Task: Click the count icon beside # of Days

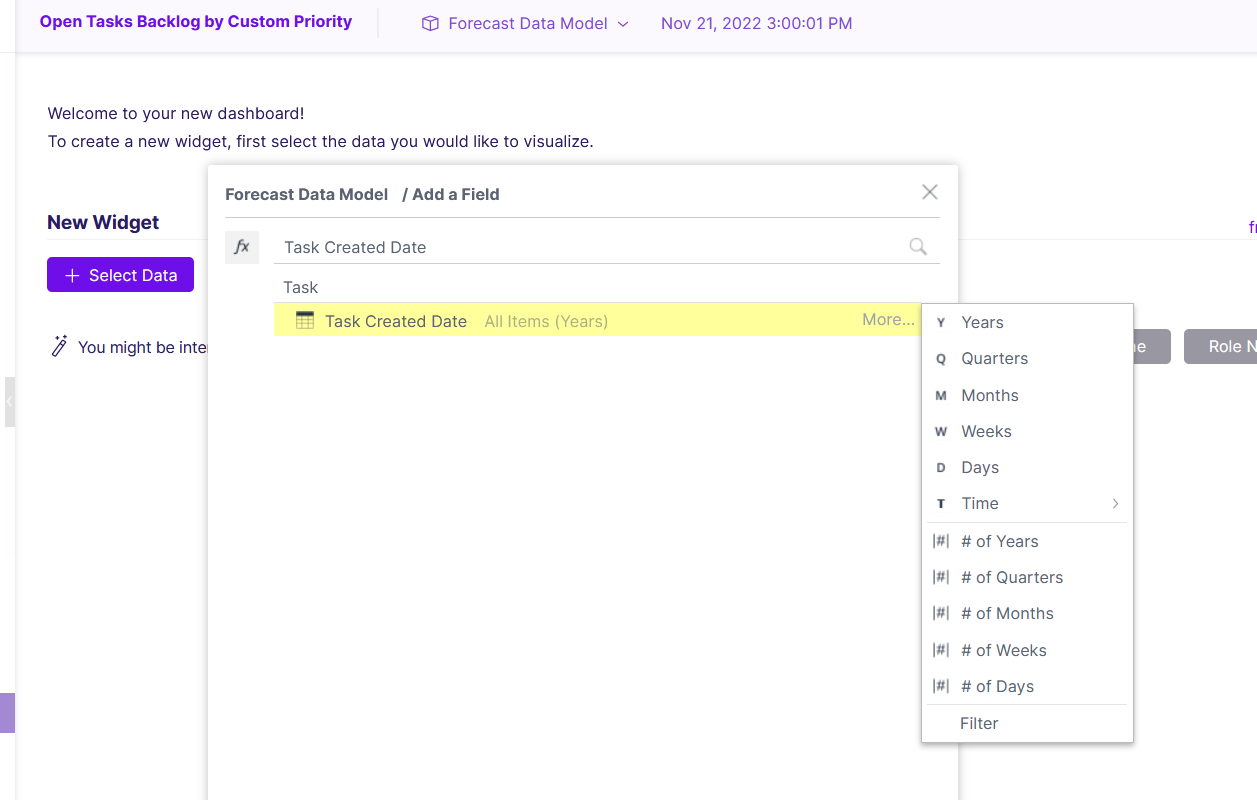Action: pyautogui.click(x=941, y=686)
